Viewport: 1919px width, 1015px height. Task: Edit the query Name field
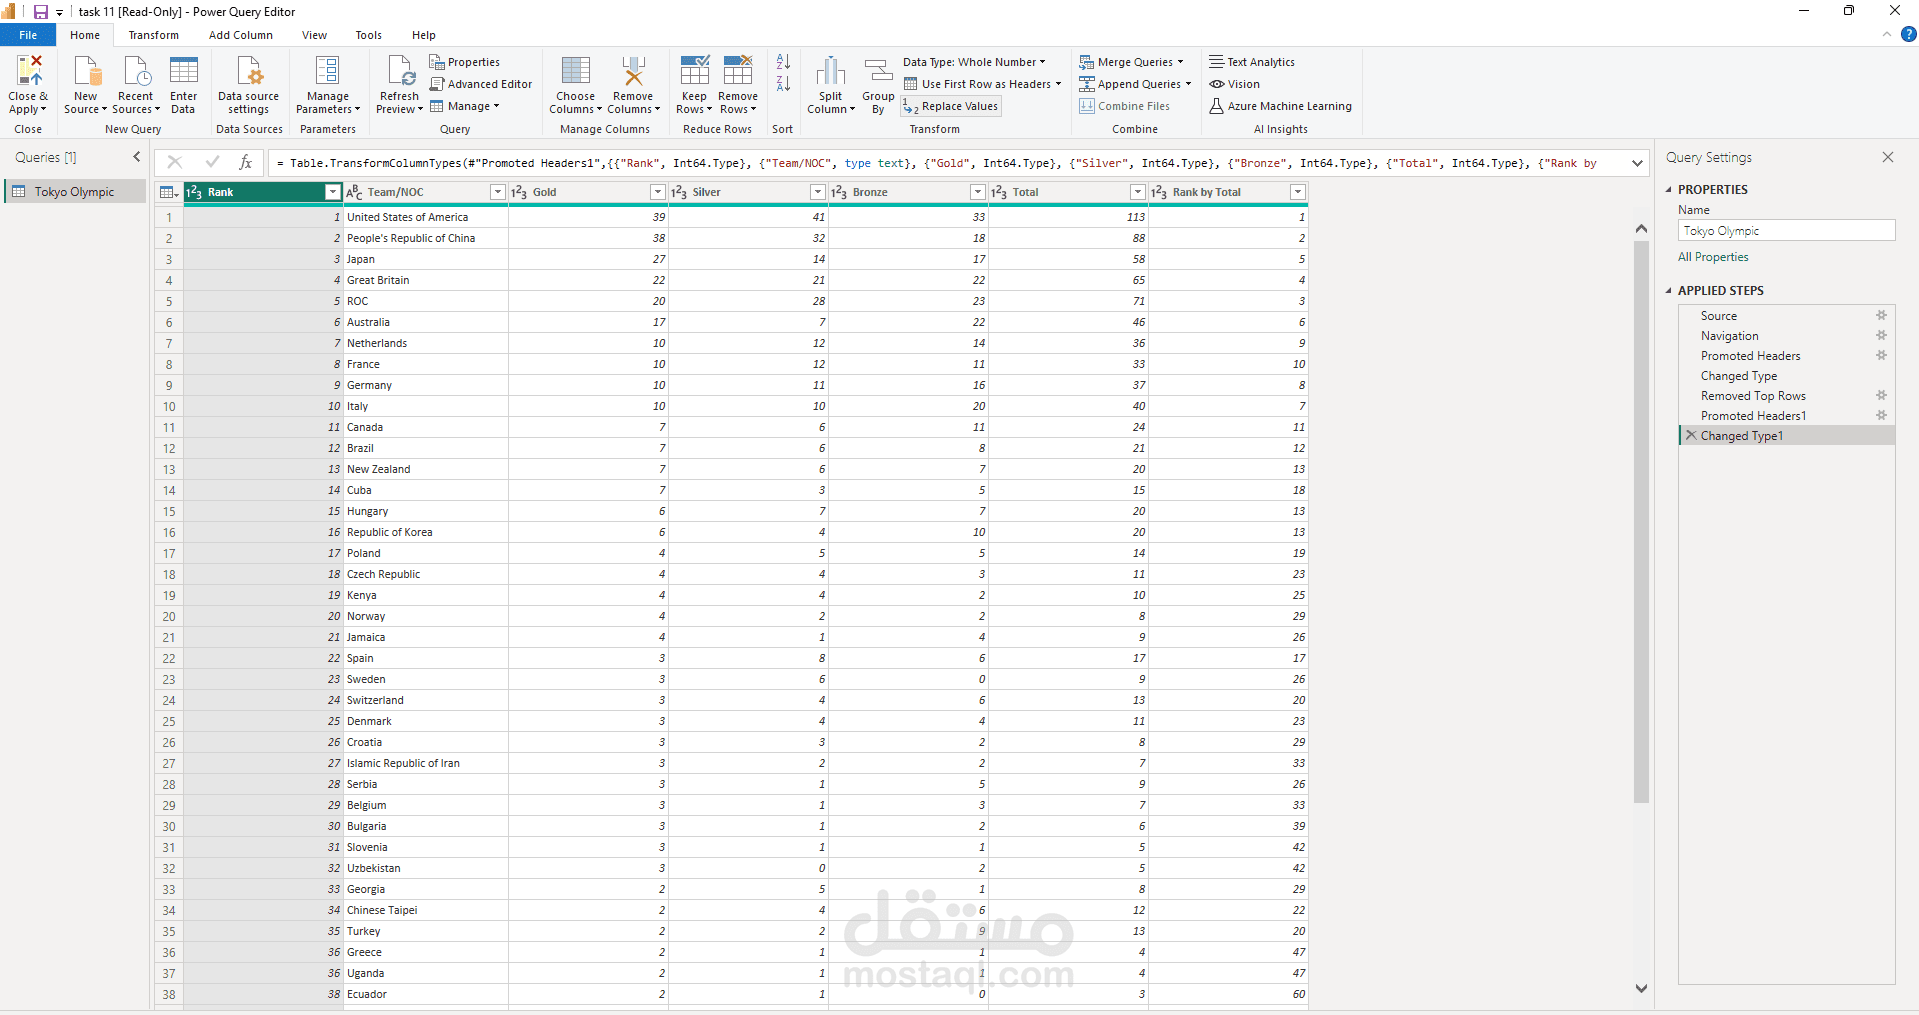[x=1786, y=231]
